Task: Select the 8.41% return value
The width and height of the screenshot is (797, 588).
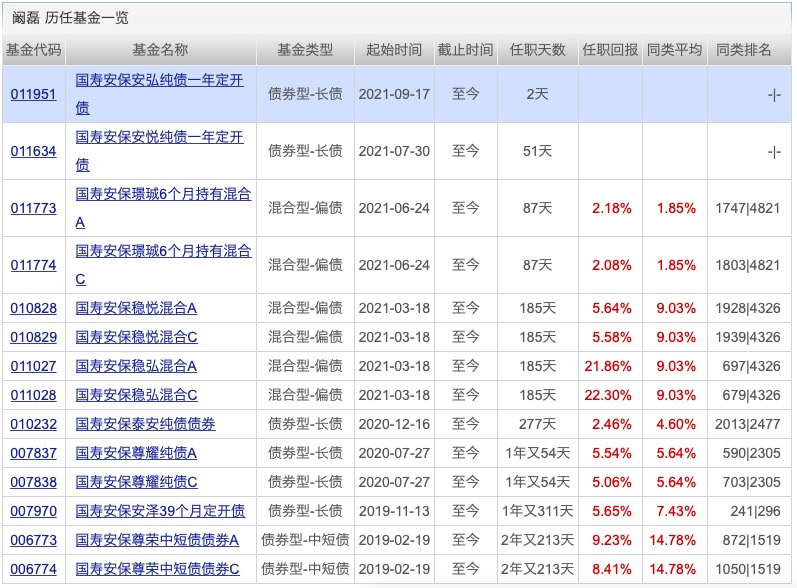Action: click(611, 569)
